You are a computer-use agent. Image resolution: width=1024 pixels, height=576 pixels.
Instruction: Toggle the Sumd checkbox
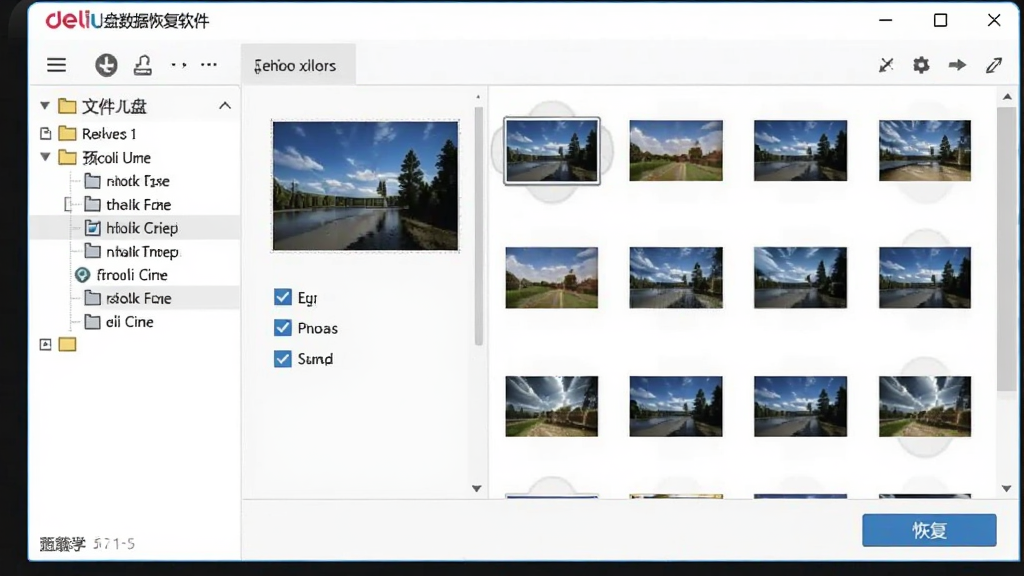283,359
